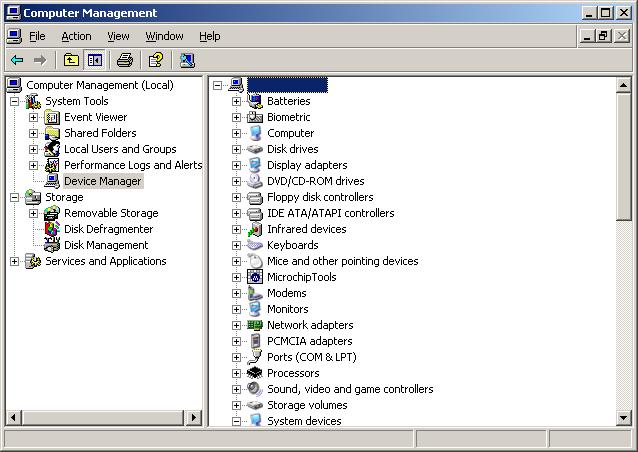This screenshot has width=638, height=452.
Task: Select Ports (COM & LPT) category
Action: click(x=311, y=357)
